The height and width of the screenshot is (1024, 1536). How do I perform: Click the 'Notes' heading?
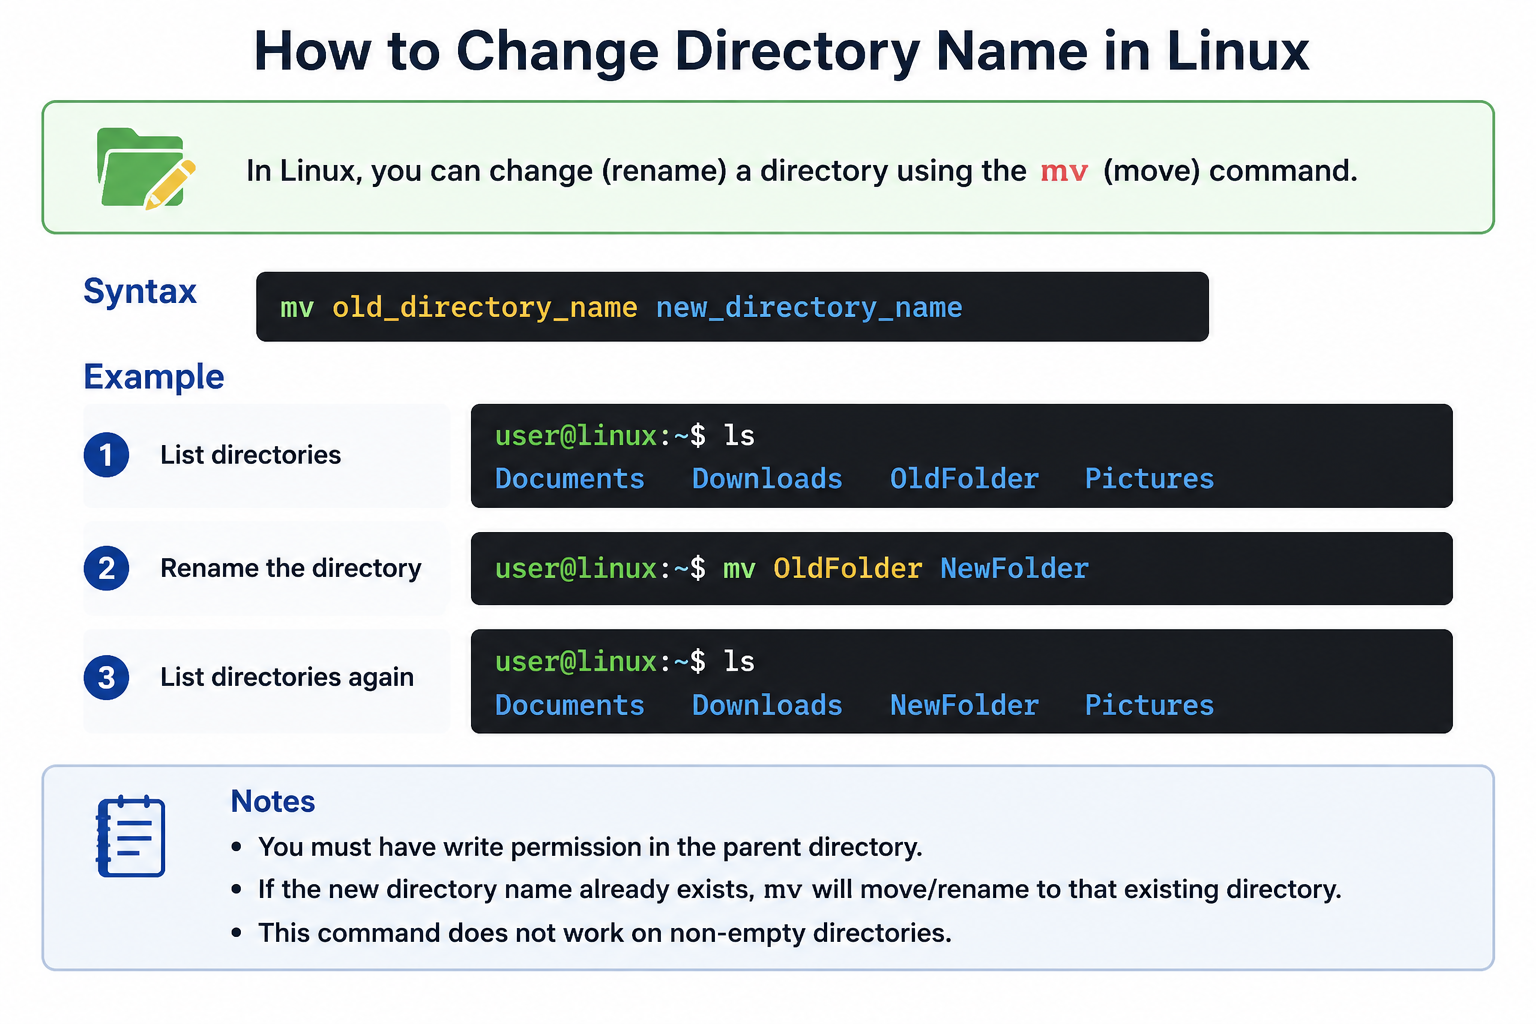pyautogui.click(x=273, y=802)
